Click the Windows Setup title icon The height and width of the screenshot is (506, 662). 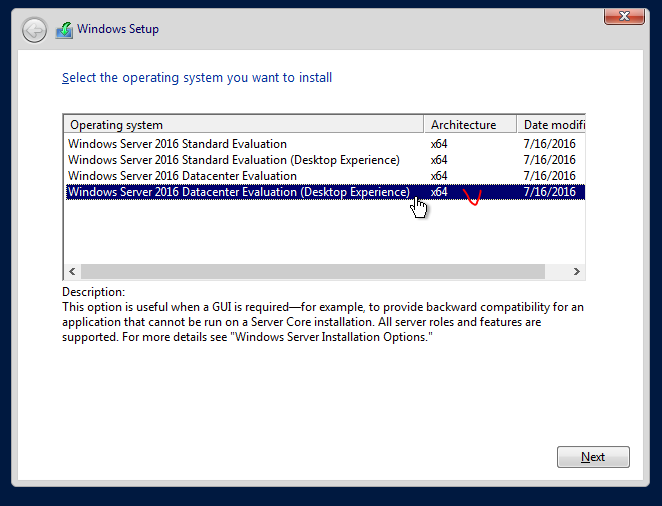point(64,30)
